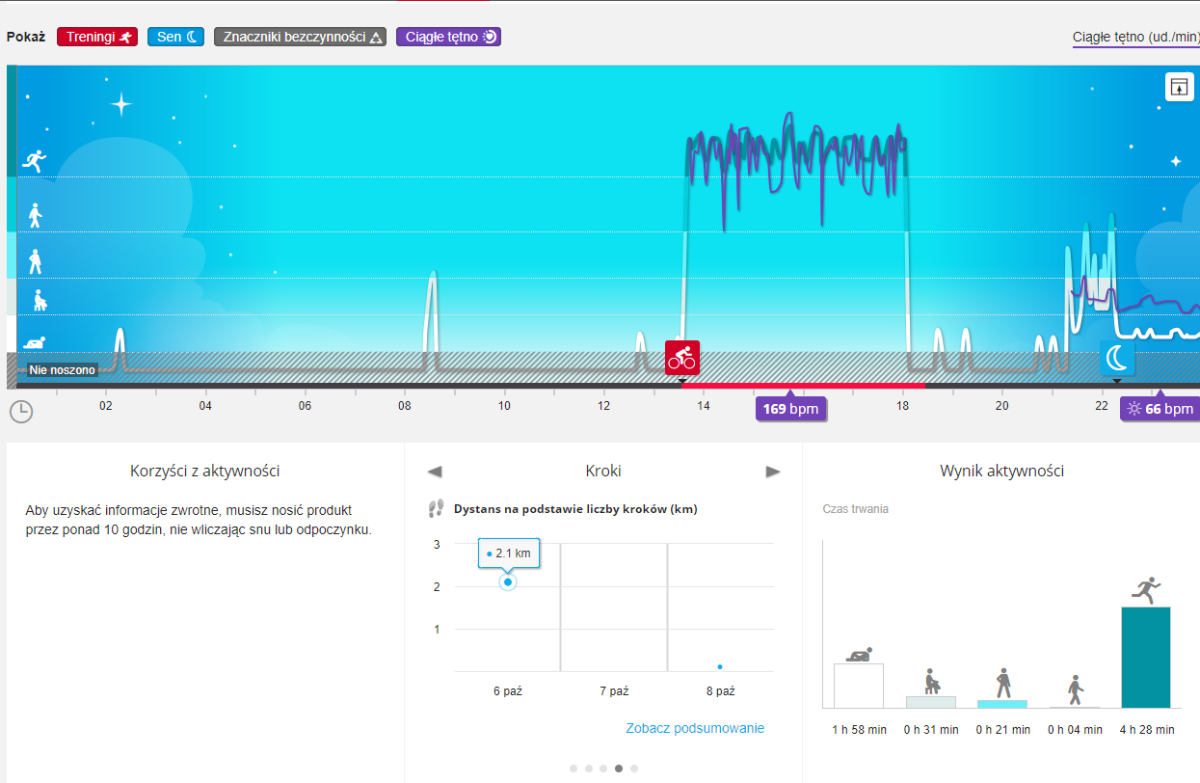The image size is (1200, 783).
Task: Click the 0 h 31 min label
Action: pos(931,730)
